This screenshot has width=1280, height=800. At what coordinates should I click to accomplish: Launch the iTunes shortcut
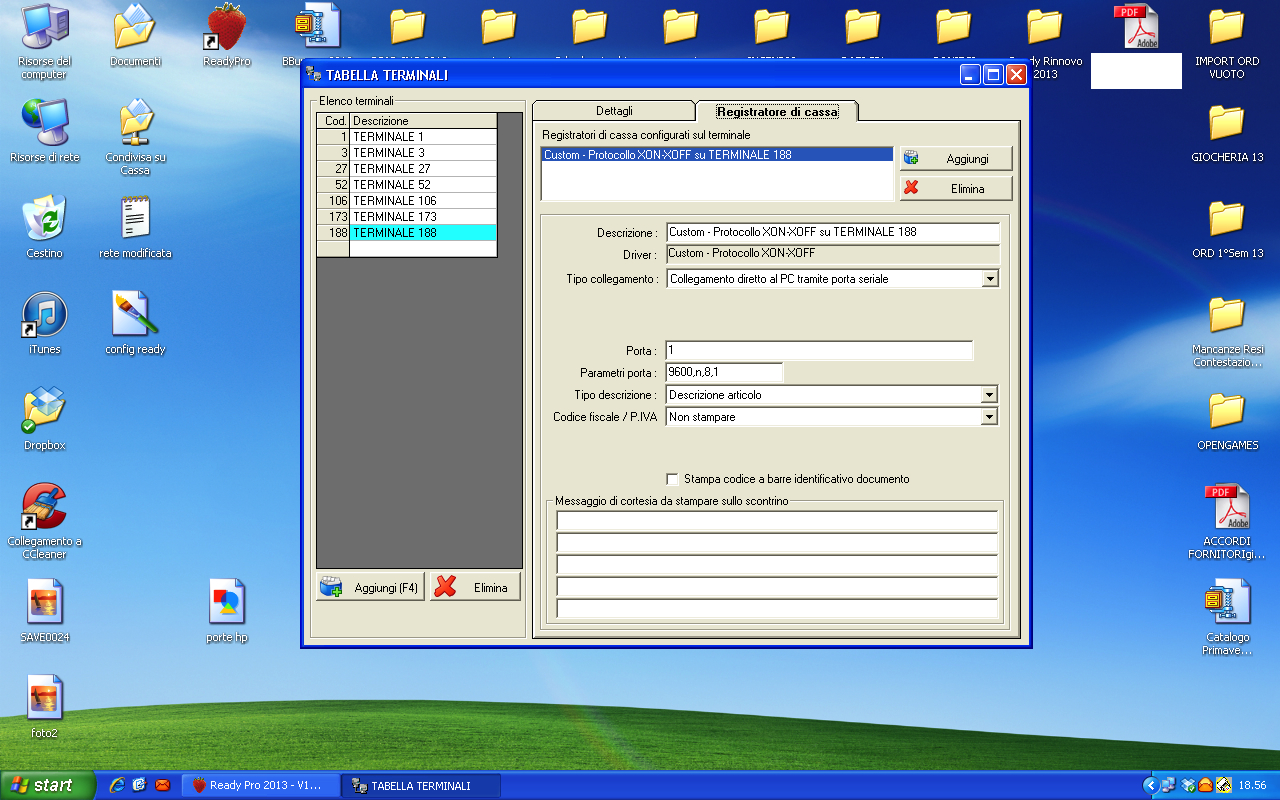(45, 322)
